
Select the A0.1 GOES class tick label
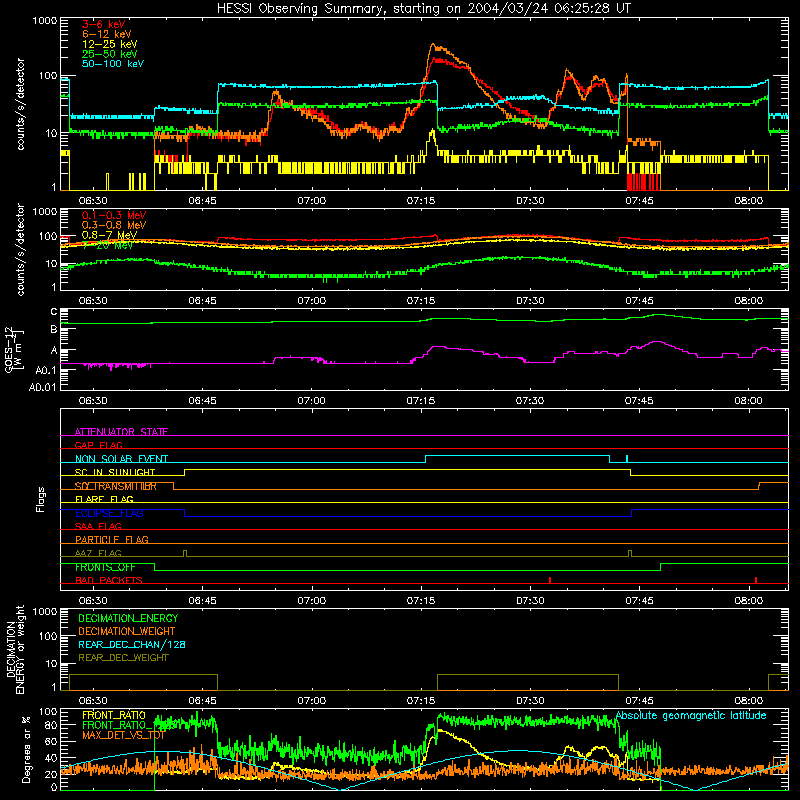[x=45, y=370]
